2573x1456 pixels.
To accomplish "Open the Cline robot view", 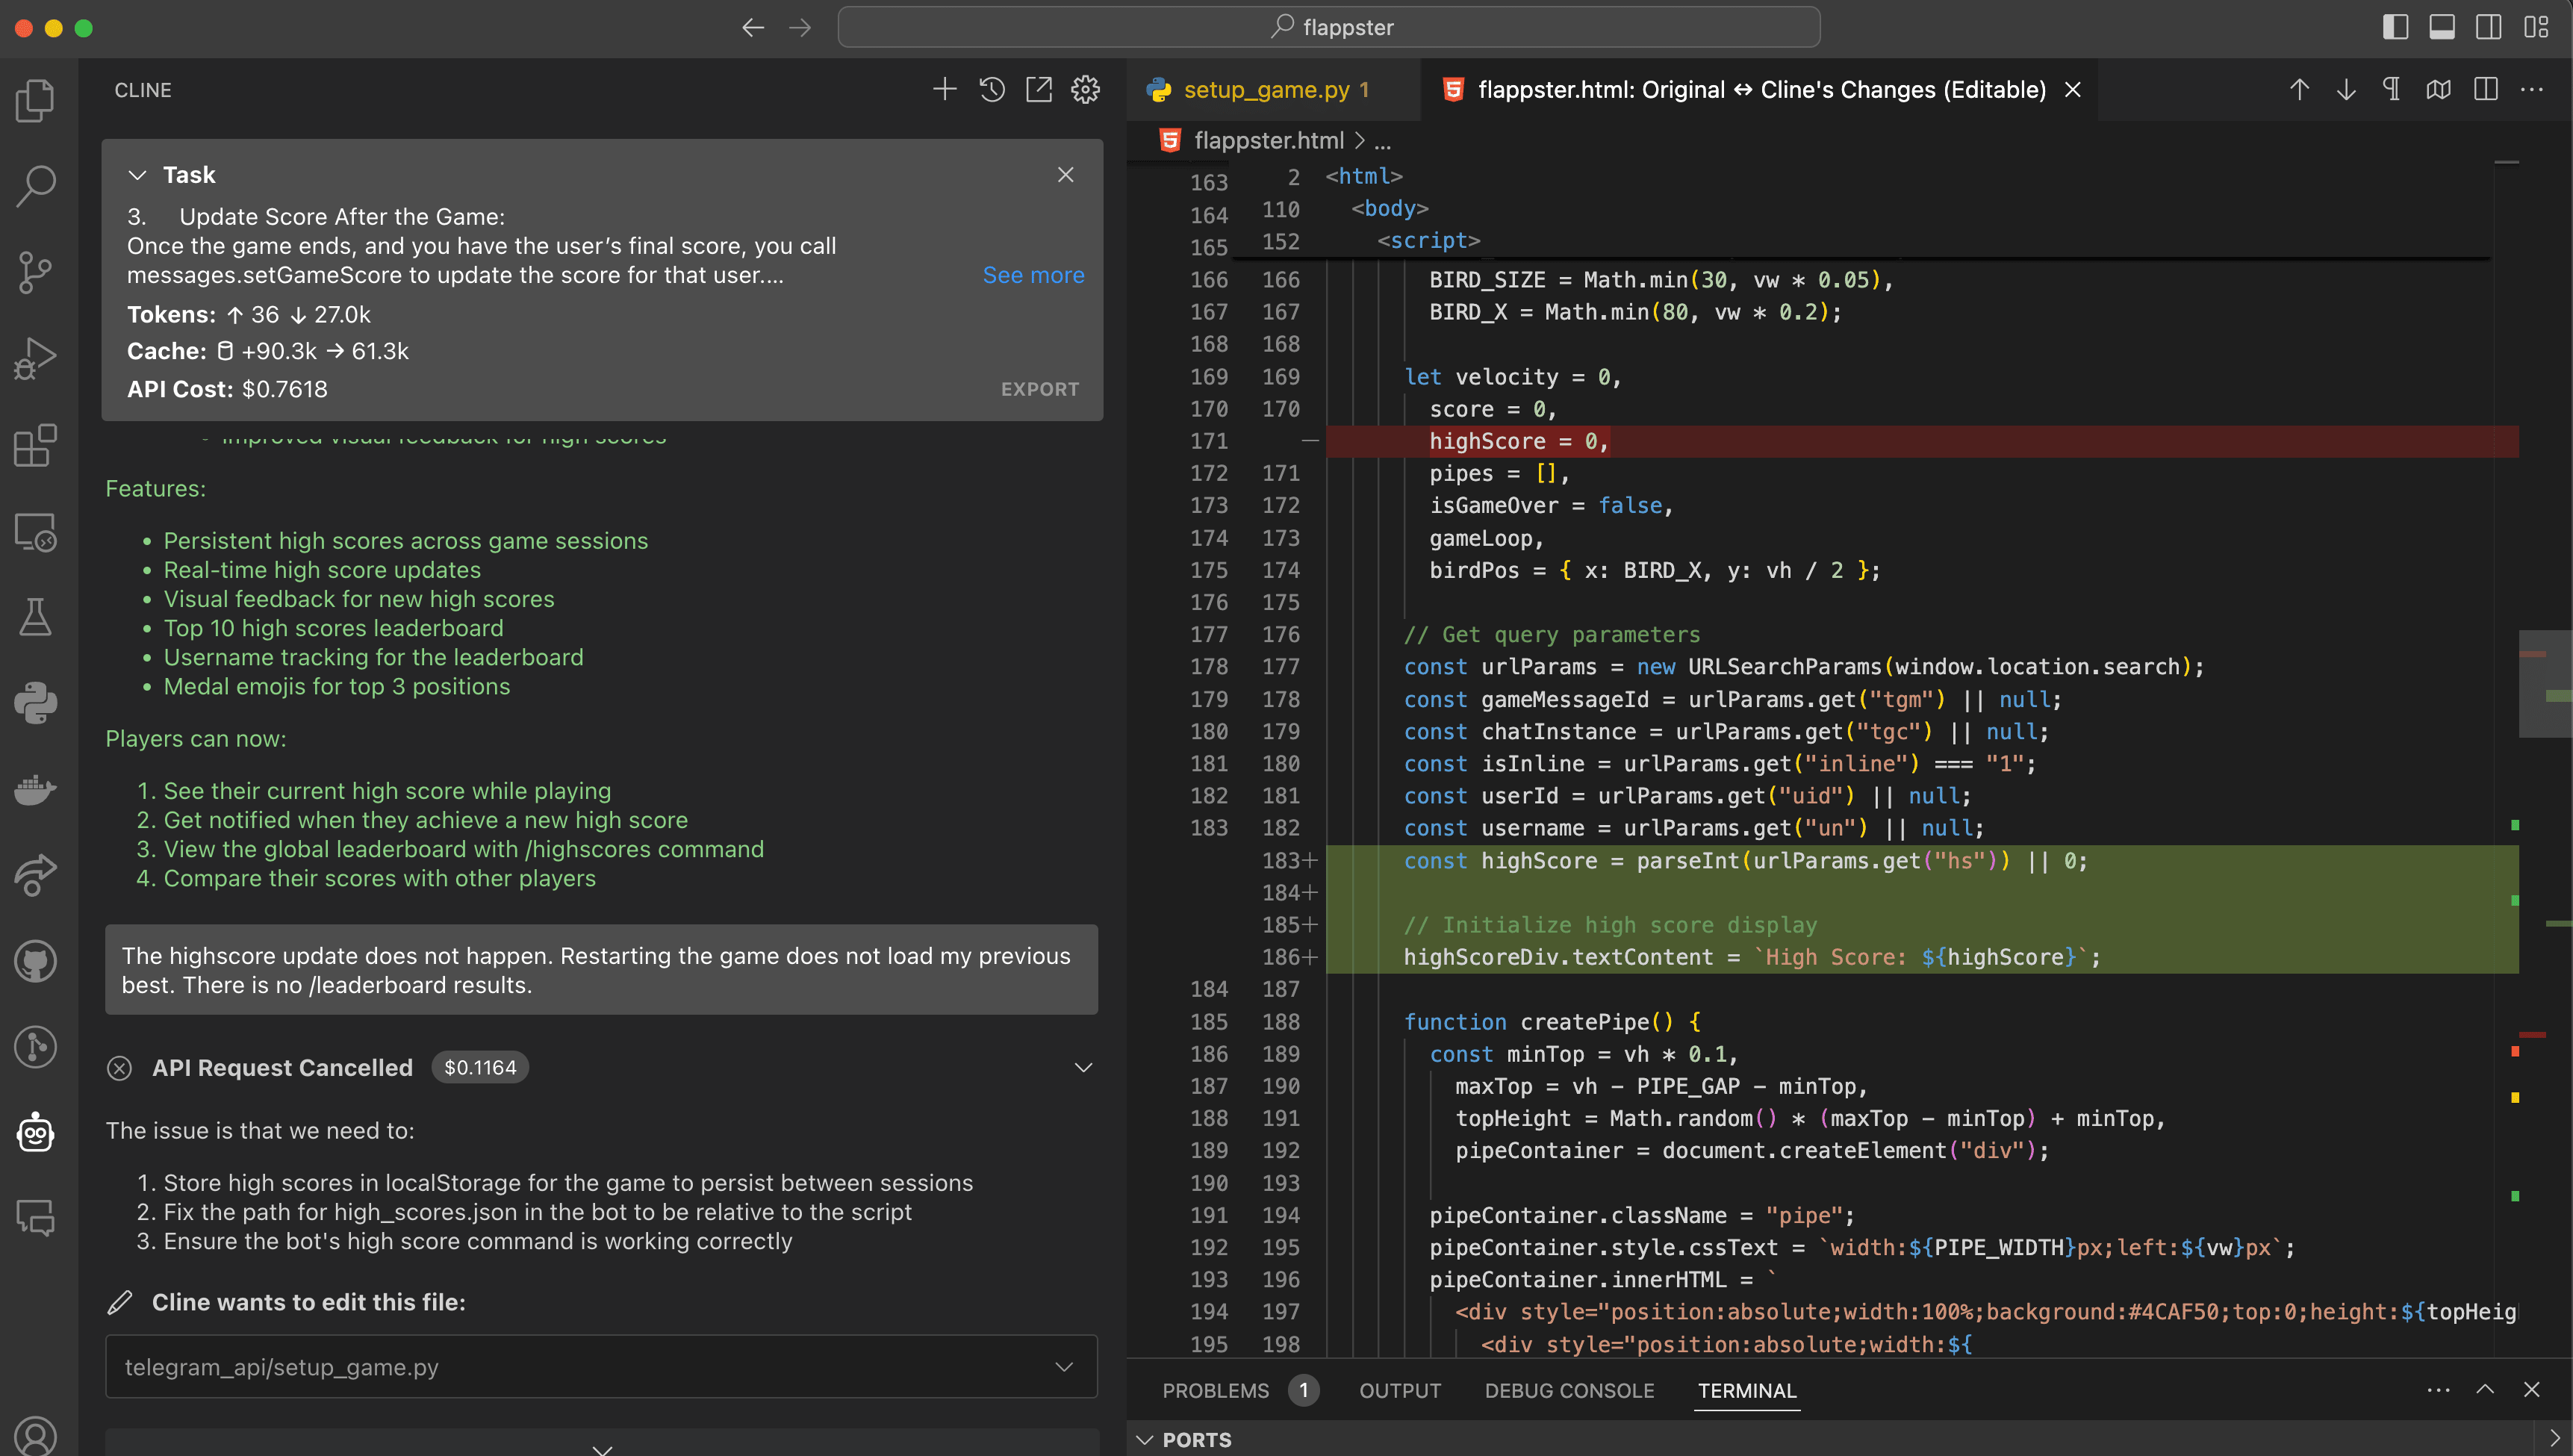I will pos(36,1133).
